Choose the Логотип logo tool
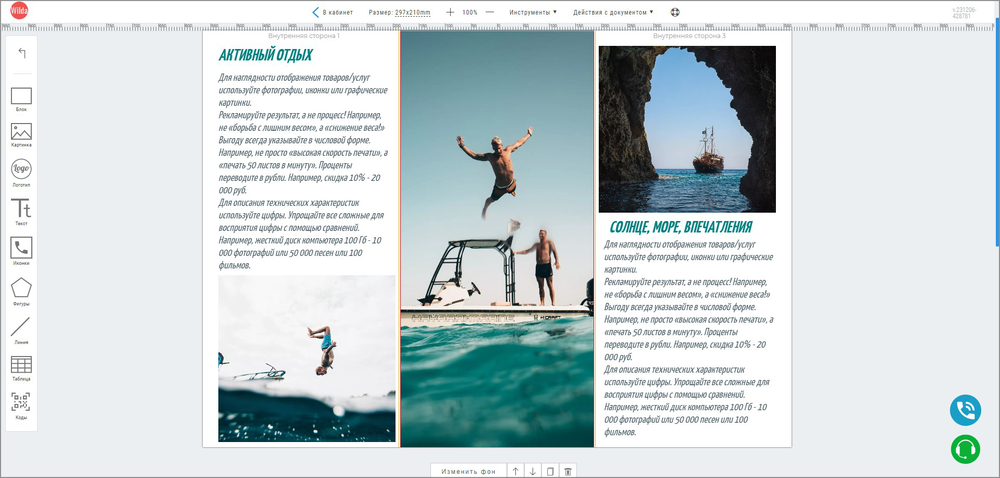 coord(21,170)
